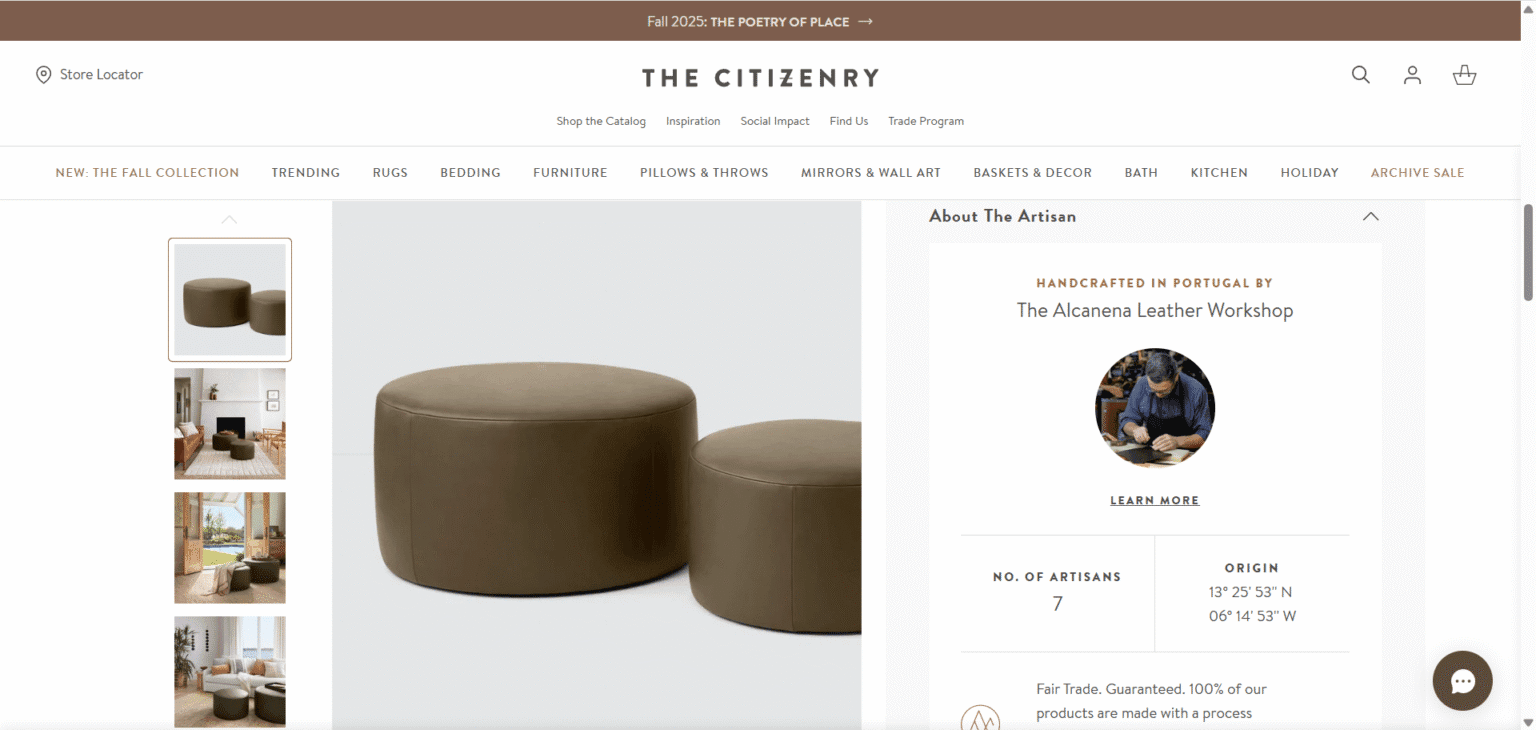Click the Learn More artisan link
This screenshot has width=1536, height=730.
pyautogui.click(x=1154, y=501)
